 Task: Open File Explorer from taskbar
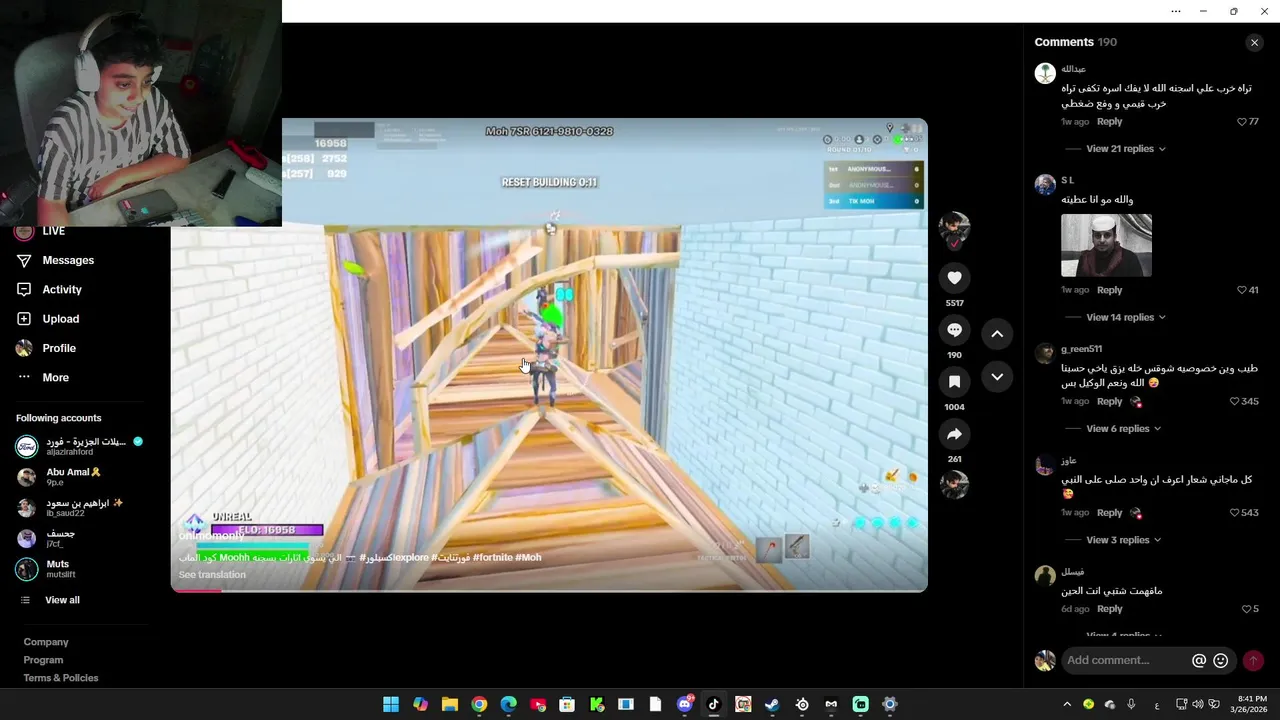coord(450,704)
